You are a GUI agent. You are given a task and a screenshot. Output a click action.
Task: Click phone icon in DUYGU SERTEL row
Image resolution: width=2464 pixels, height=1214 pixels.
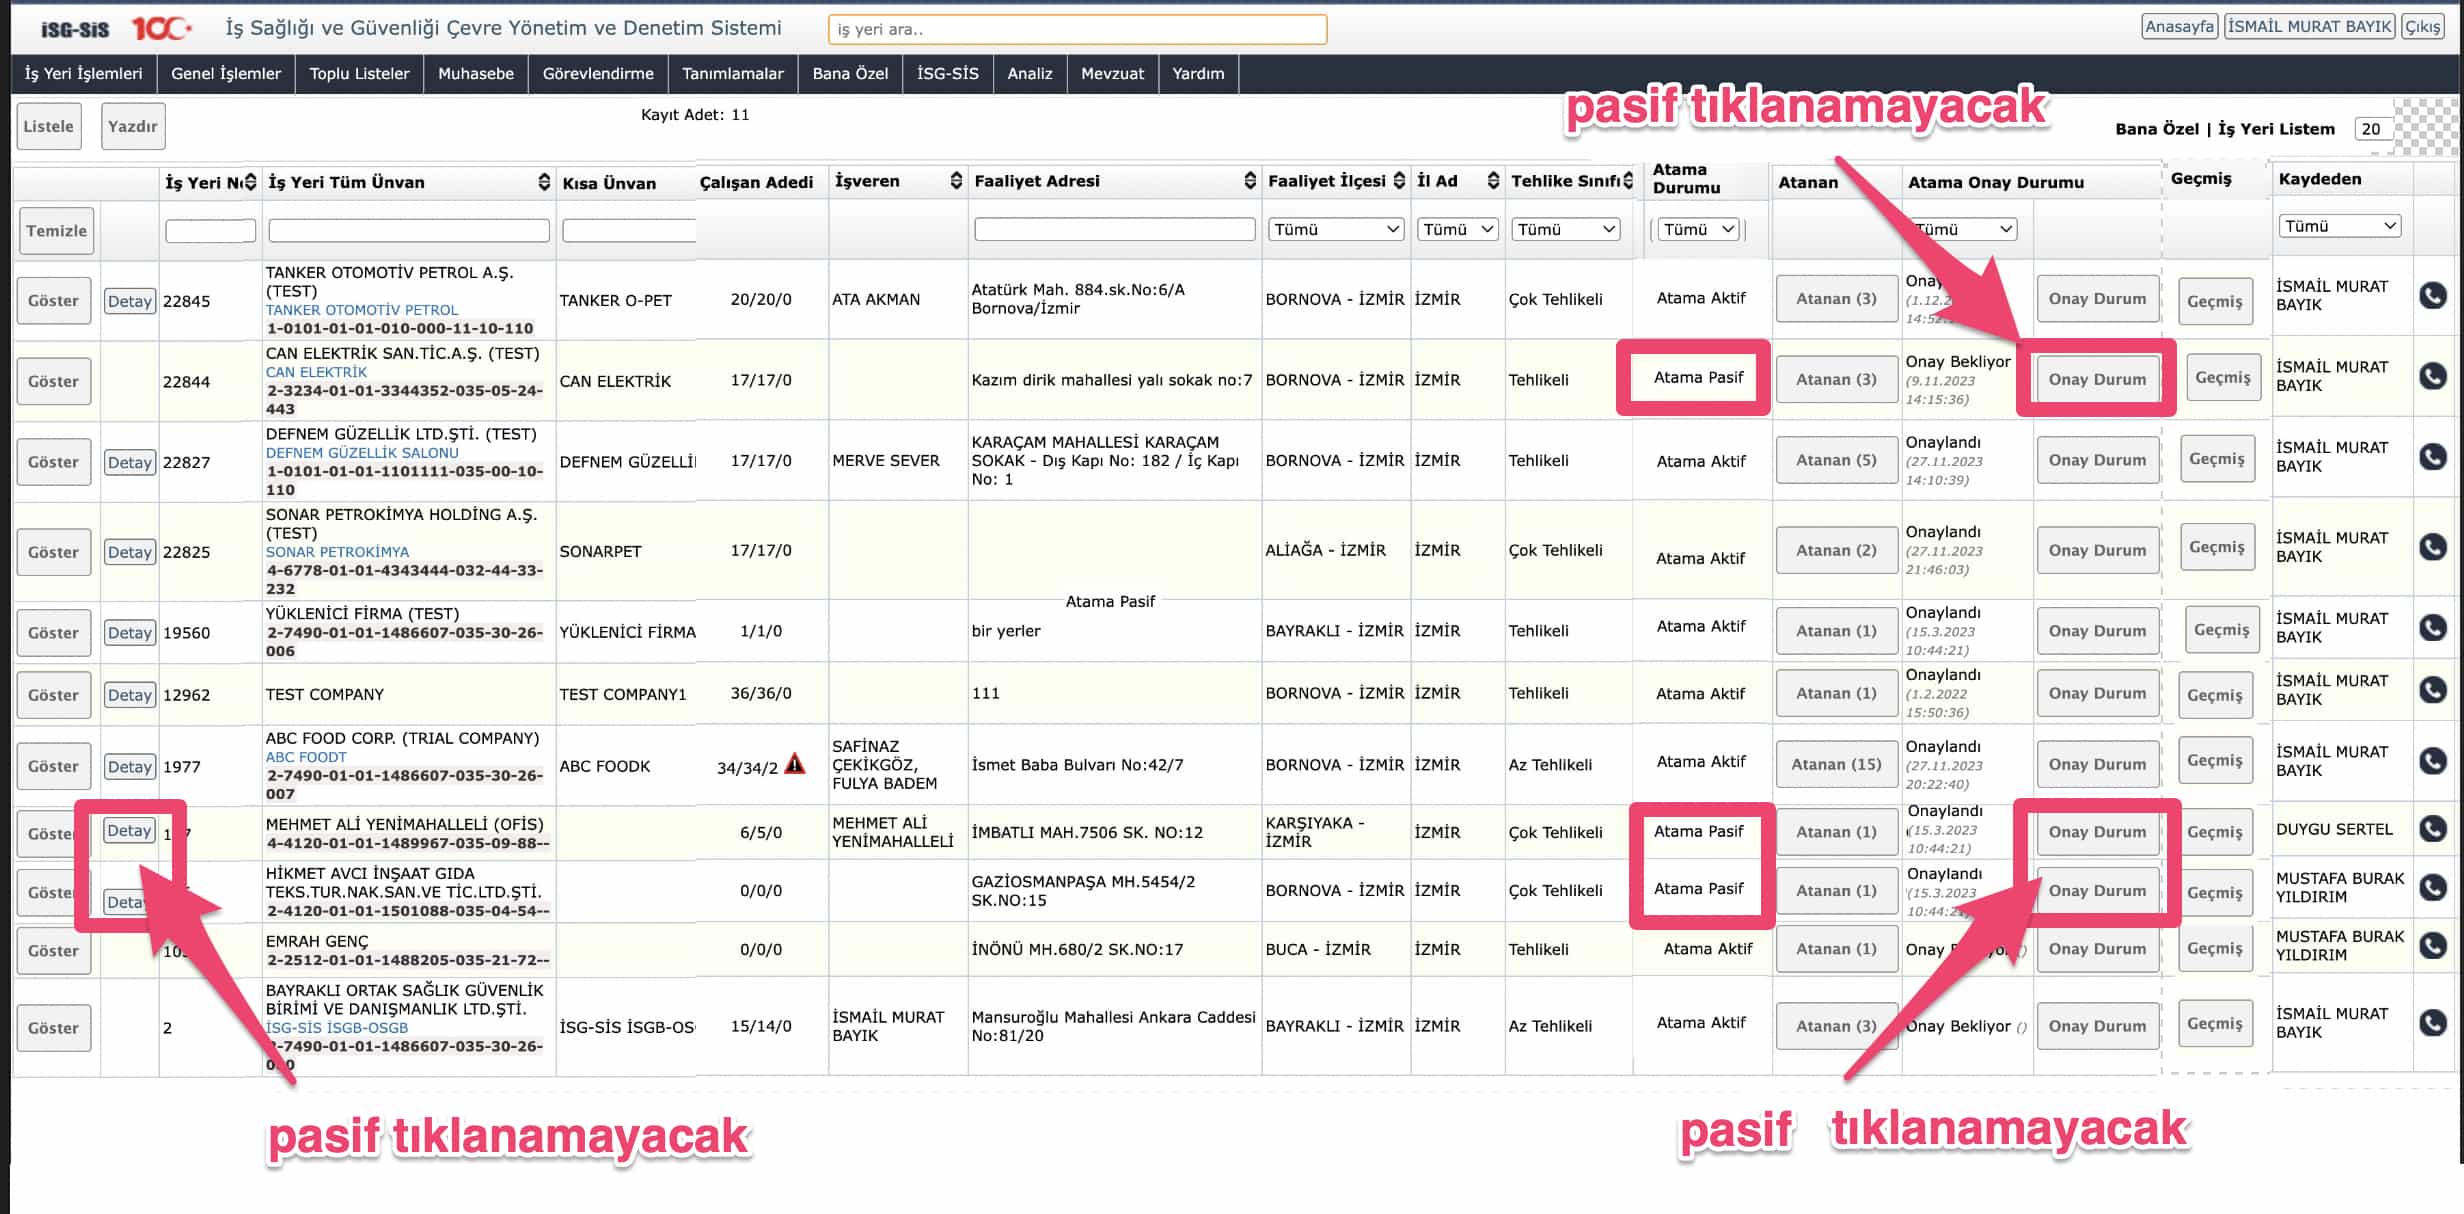tap(2432, 829)
